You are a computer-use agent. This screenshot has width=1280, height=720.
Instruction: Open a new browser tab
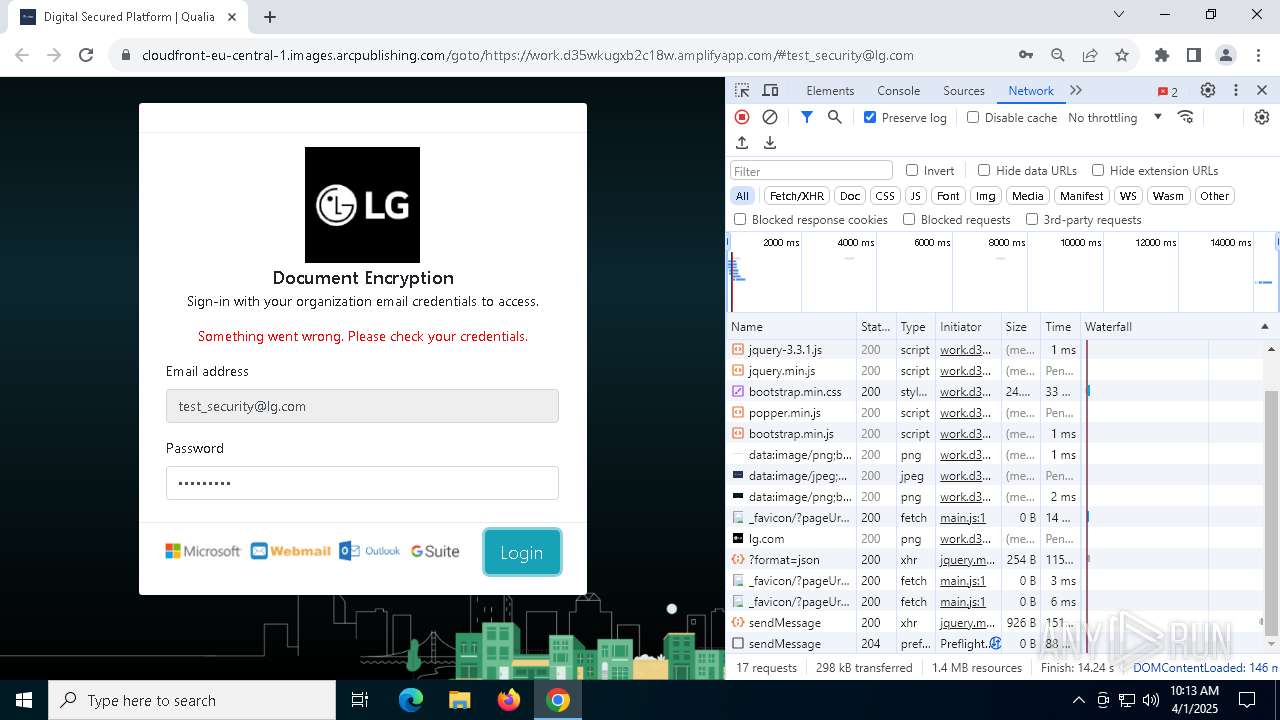pyautogui.click(x=270, y=16)
